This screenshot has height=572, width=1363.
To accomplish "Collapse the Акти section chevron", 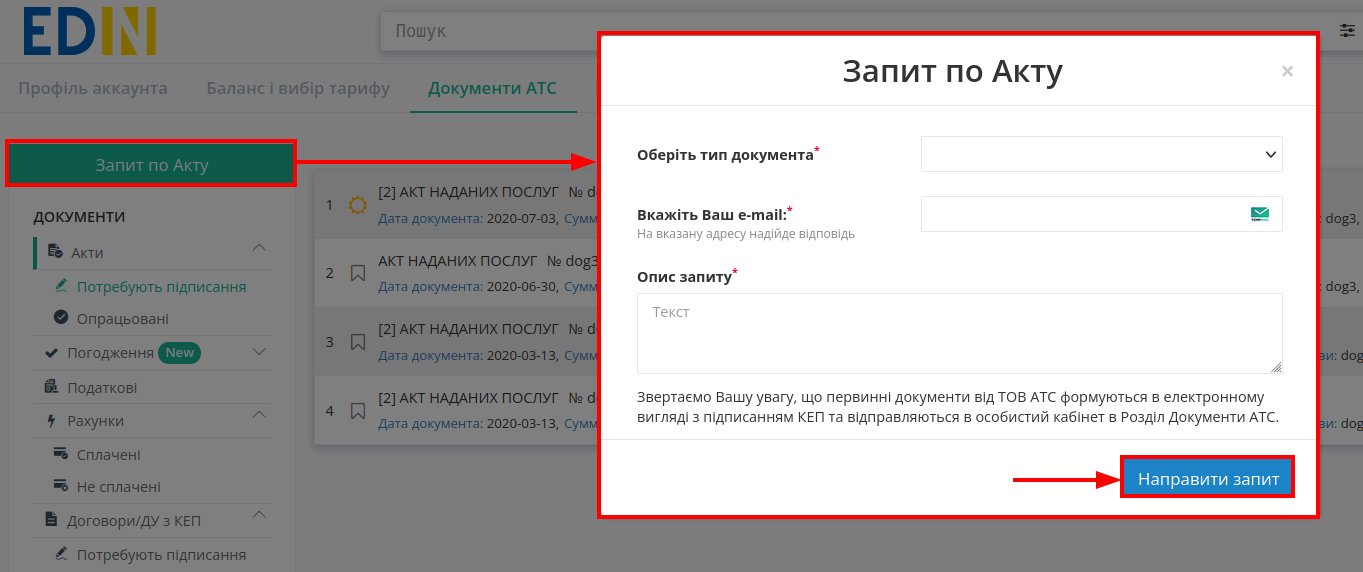I will [259, 247].
